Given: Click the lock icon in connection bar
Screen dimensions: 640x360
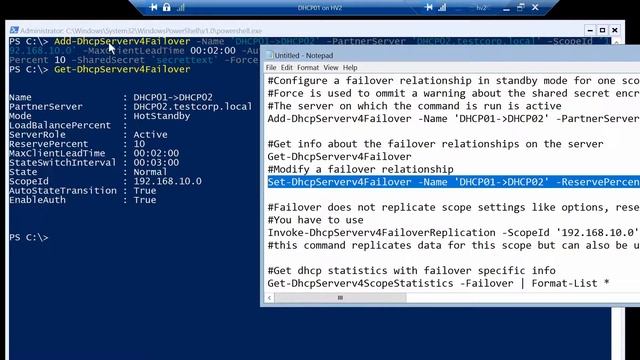Looking at the screenshot, I should click(x=167, y=7).
